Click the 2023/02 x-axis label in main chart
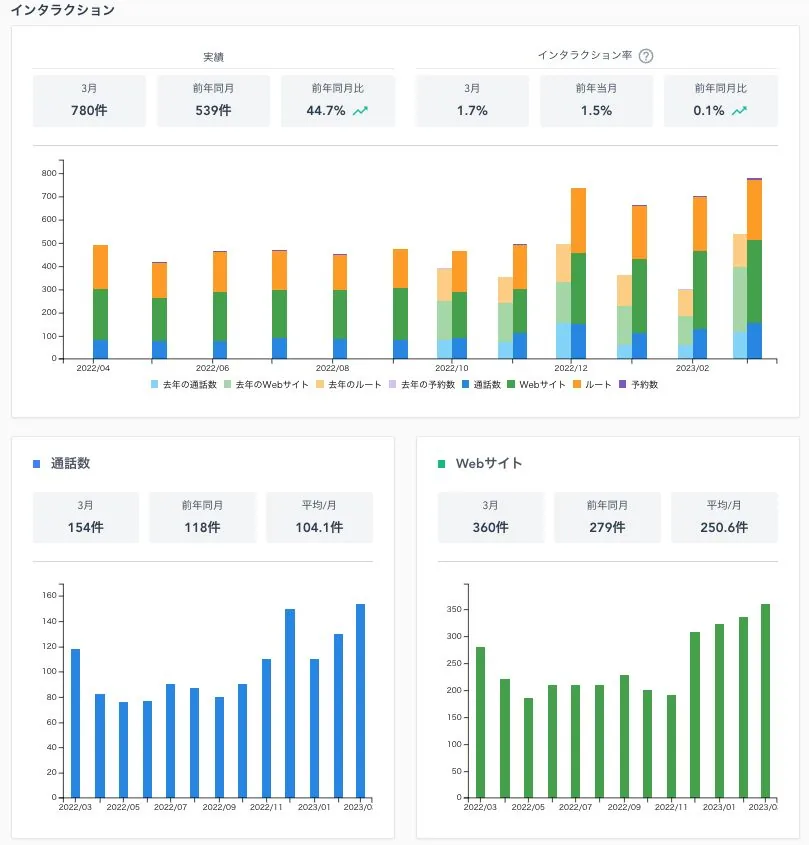Viewport: 809px width, 845px height. click(x=693, y=368)
